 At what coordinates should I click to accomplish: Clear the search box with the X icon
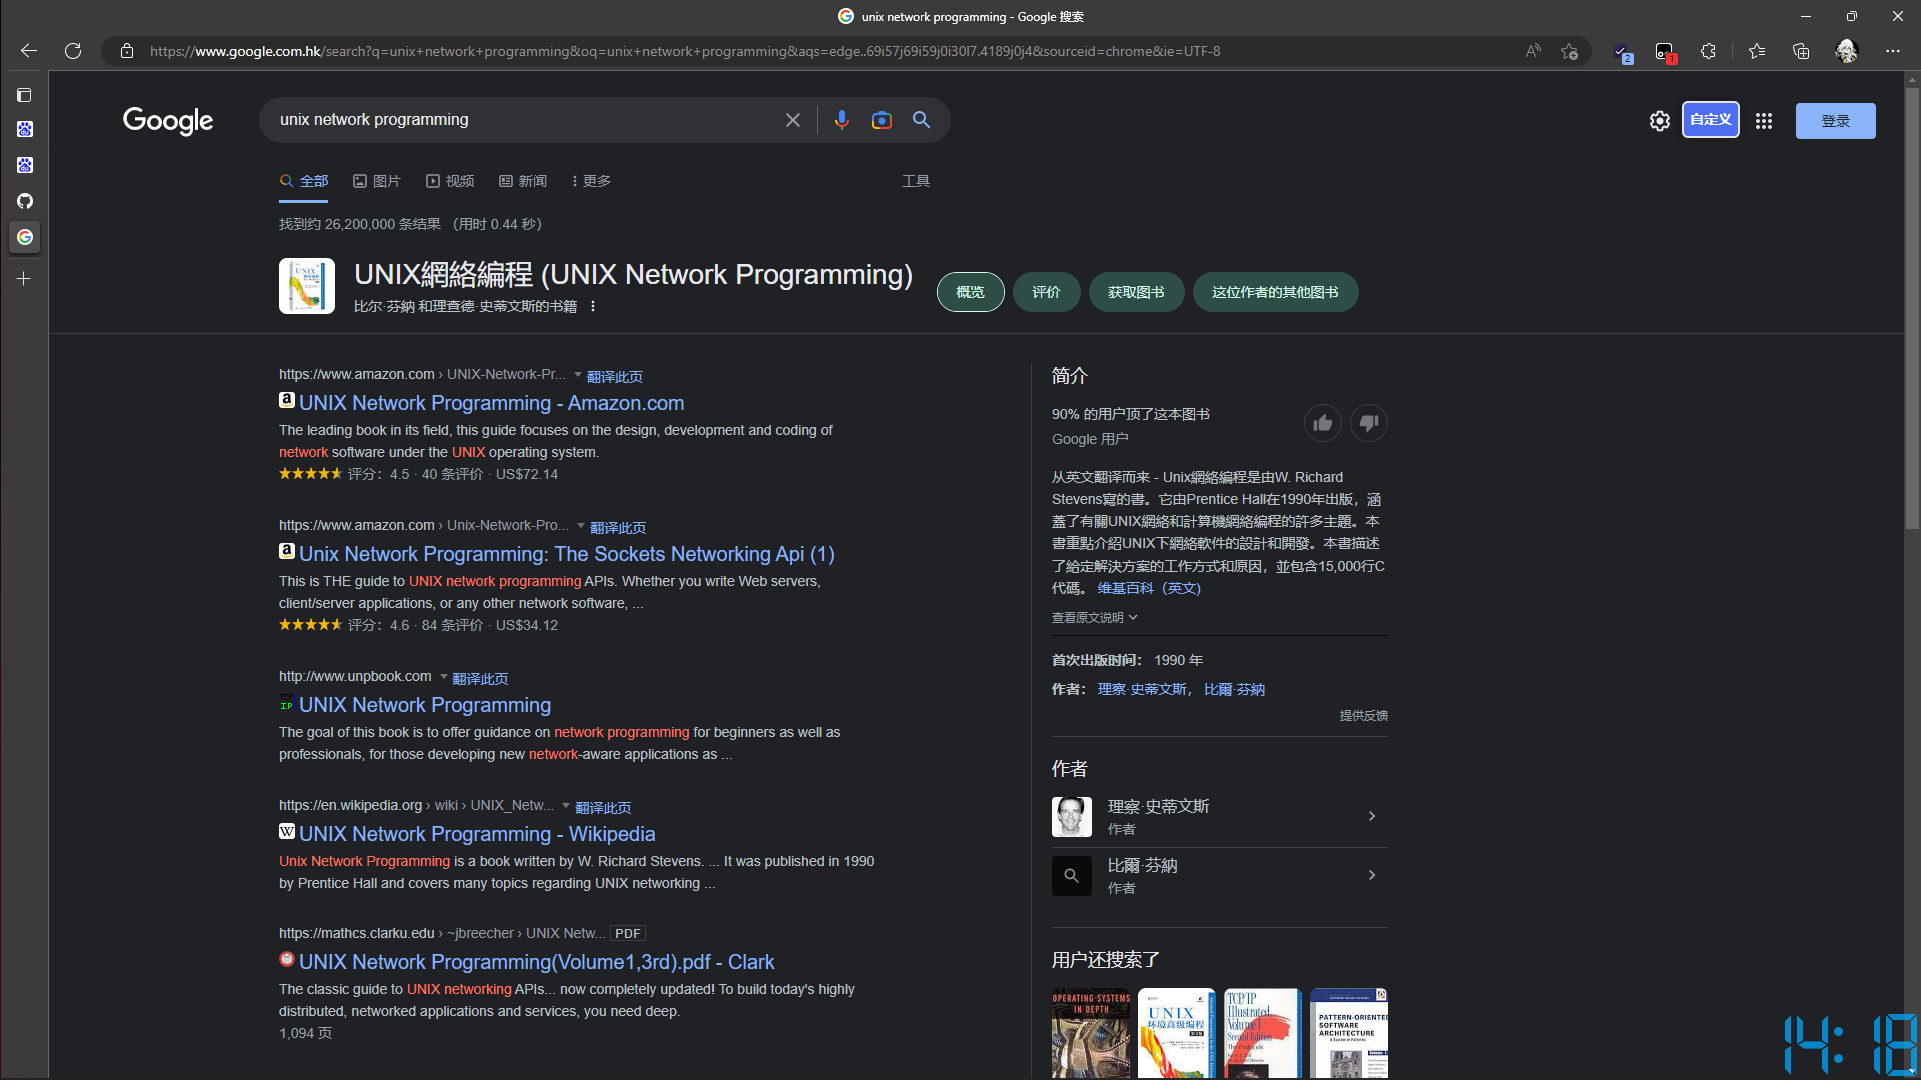792,119
